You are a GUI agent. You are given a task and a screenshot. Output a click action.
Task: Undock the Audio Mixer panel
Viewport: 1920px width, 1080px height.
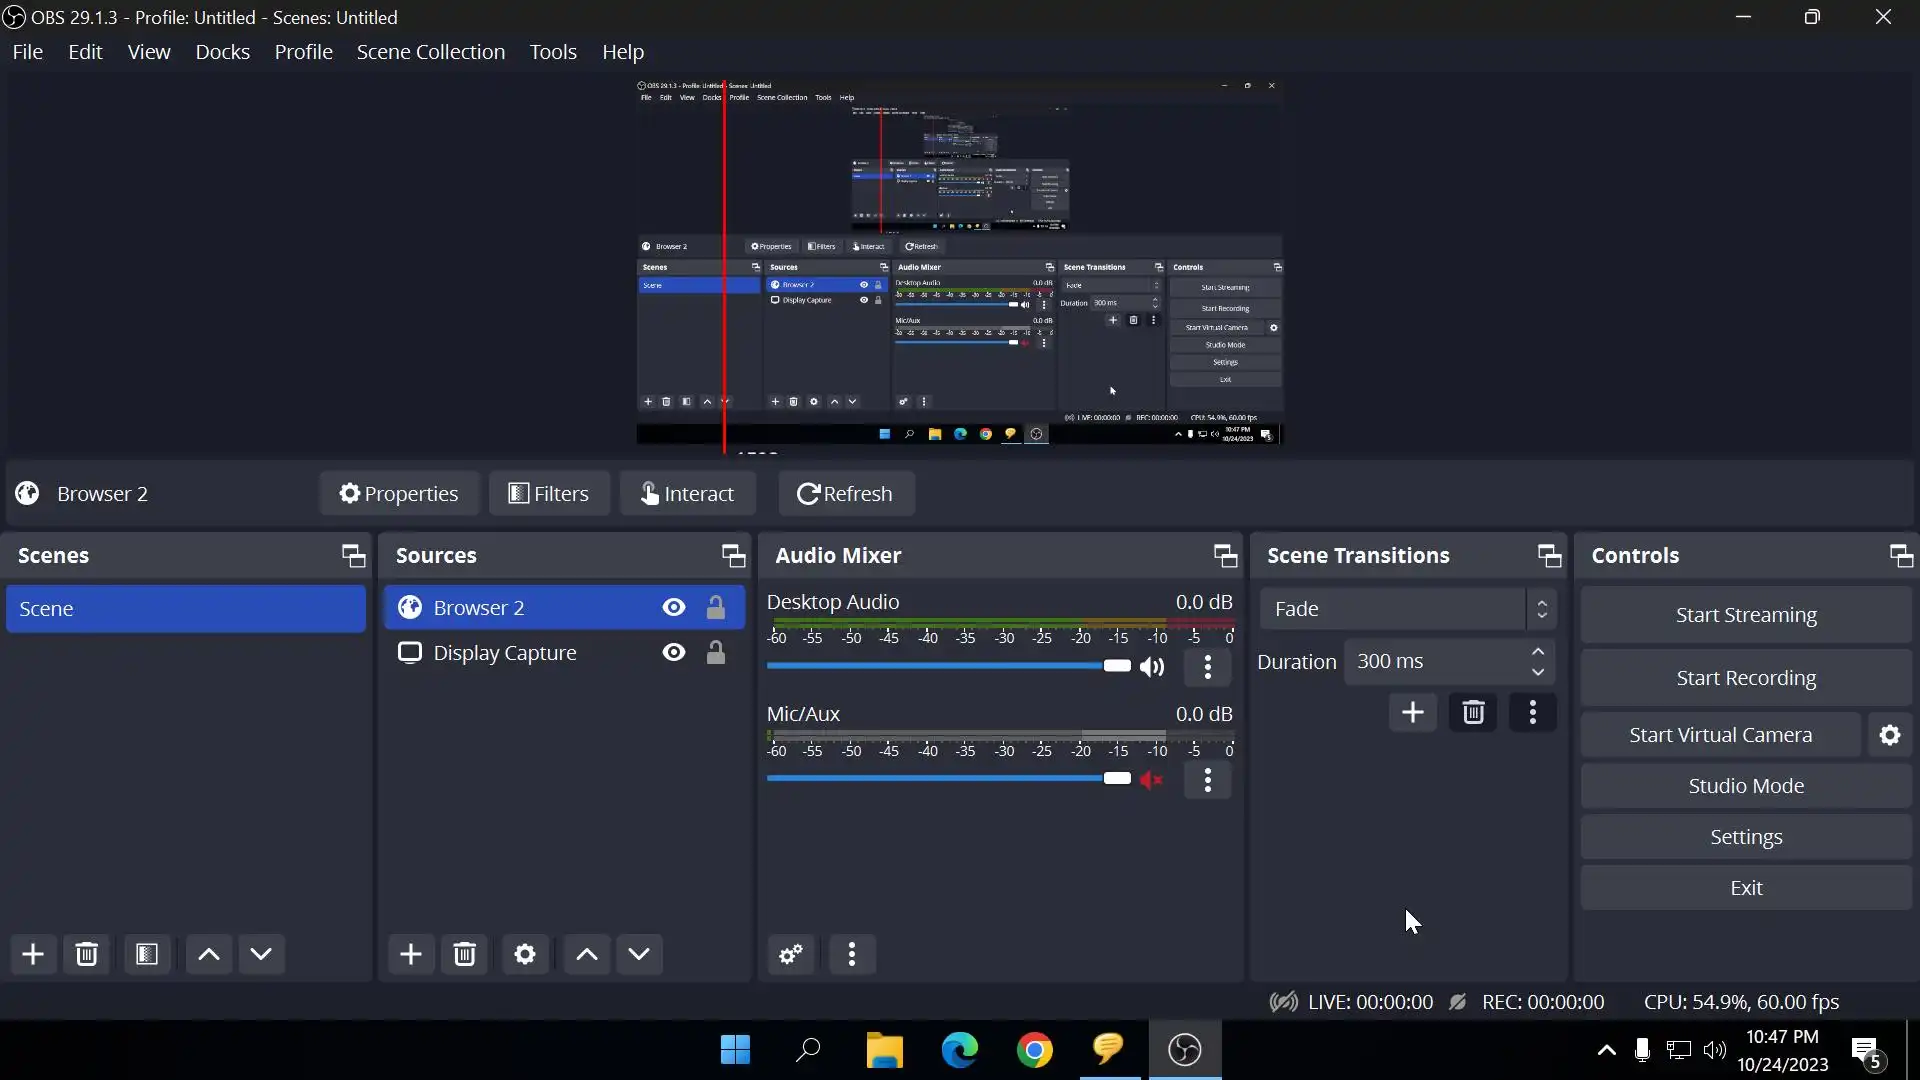(x=1225, y=556)
